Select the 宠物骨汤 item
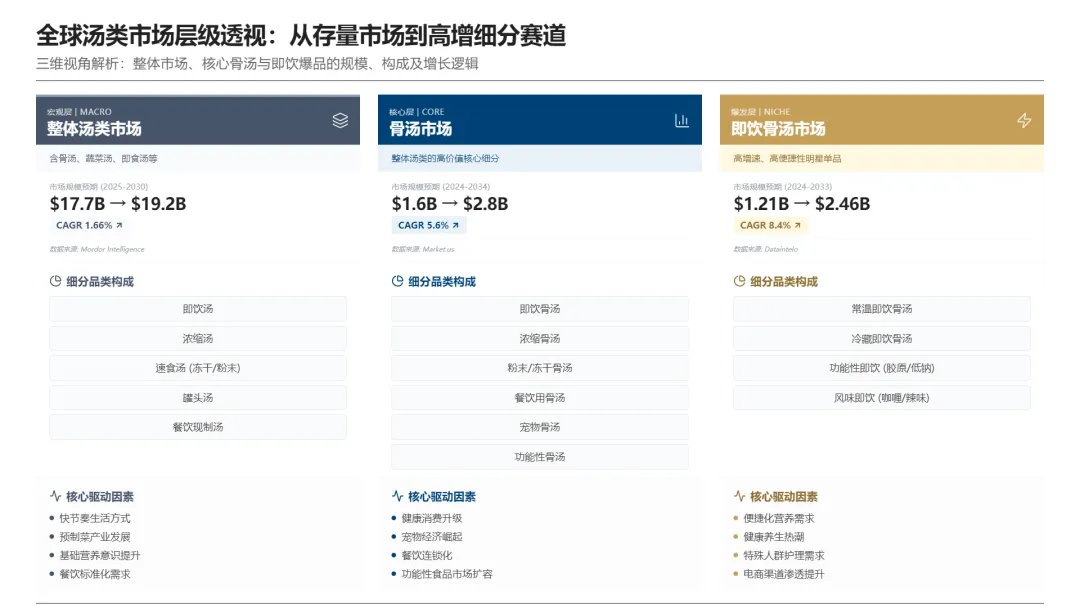 (x=541, y=427)
